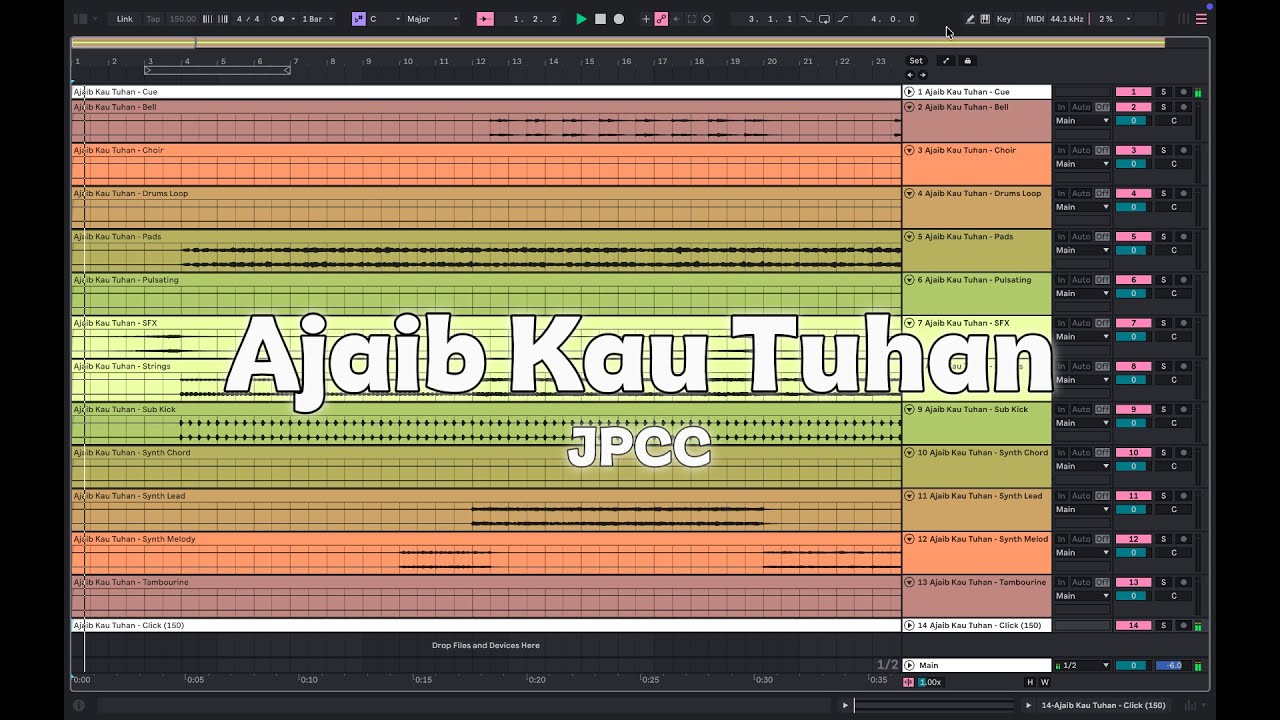
Task: Click the loop brace in the scrub area
Action: pyautogui.click(x=217, y=70)
